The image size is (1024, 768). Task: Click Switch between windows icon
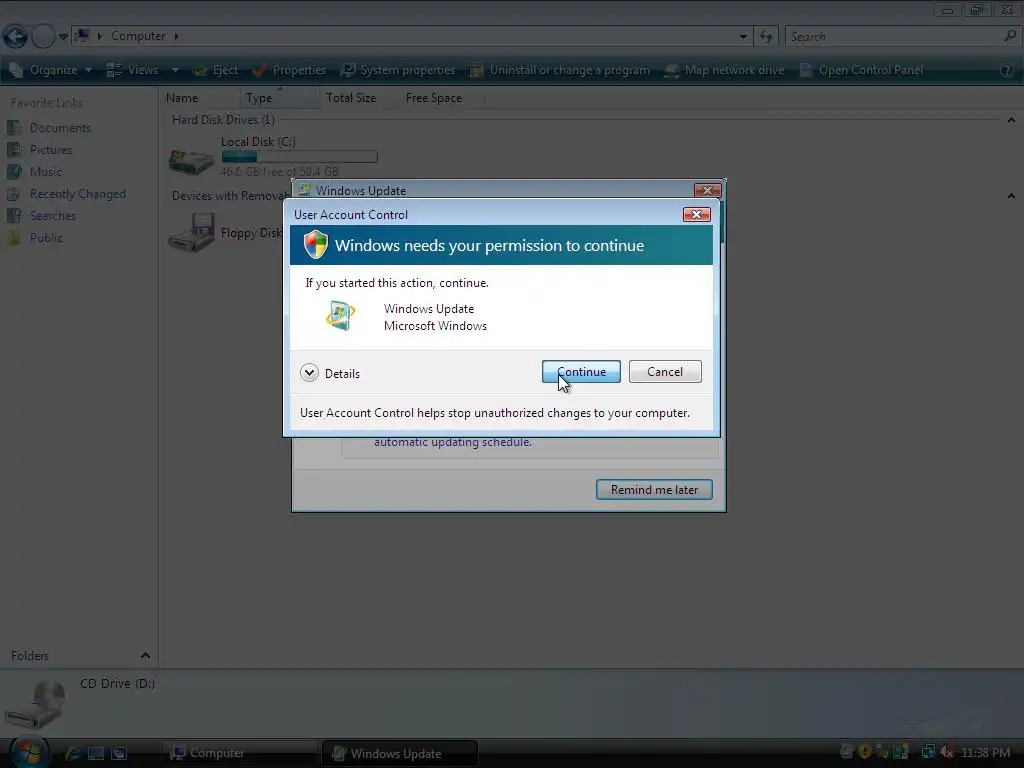(x=118, y=753)
